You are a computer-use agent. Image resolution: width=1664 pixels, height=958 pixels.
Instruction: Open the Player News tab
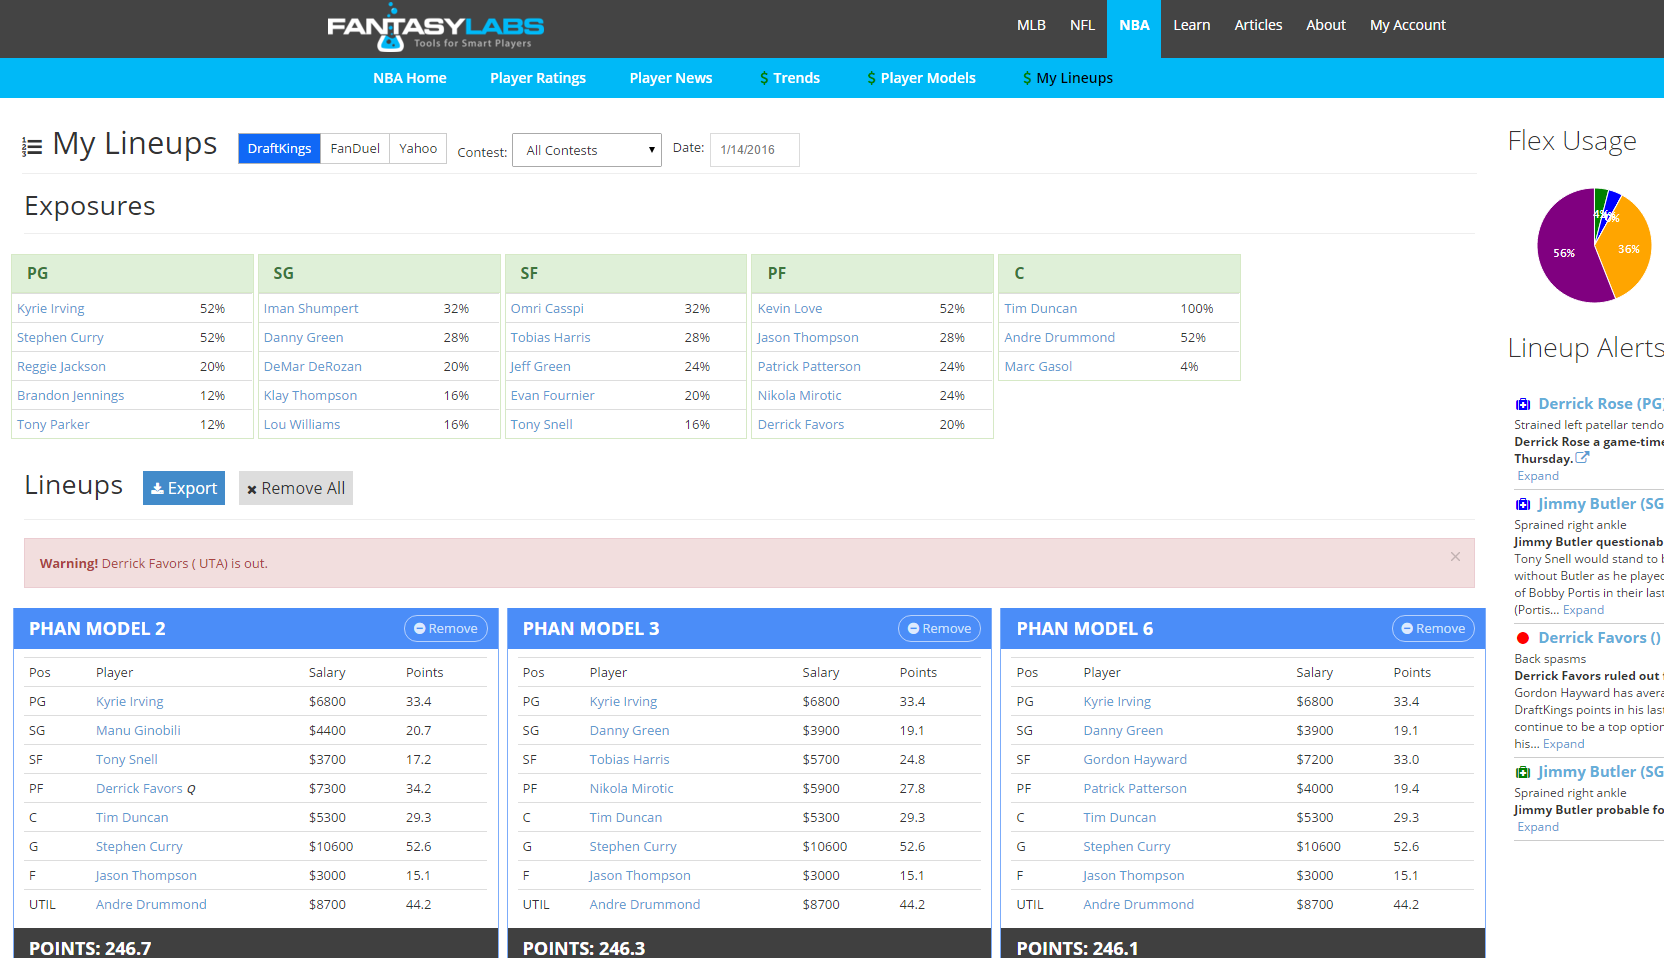671,78
